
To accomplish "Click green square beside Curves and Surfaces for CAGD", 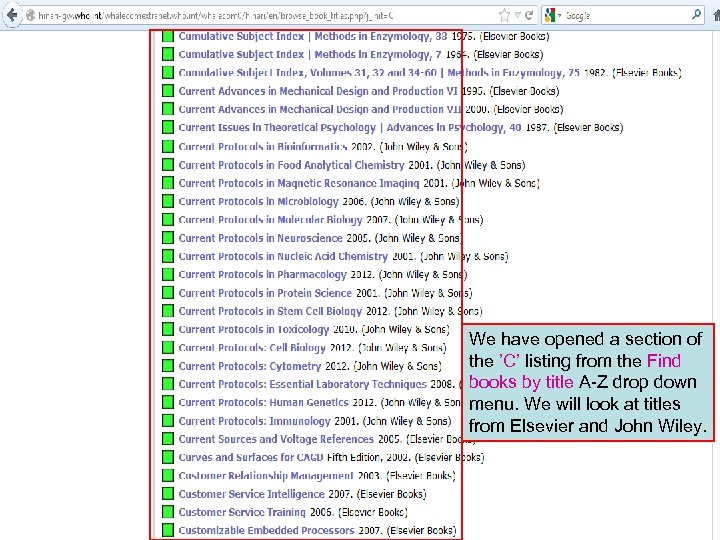I will [x=168, y=457].
